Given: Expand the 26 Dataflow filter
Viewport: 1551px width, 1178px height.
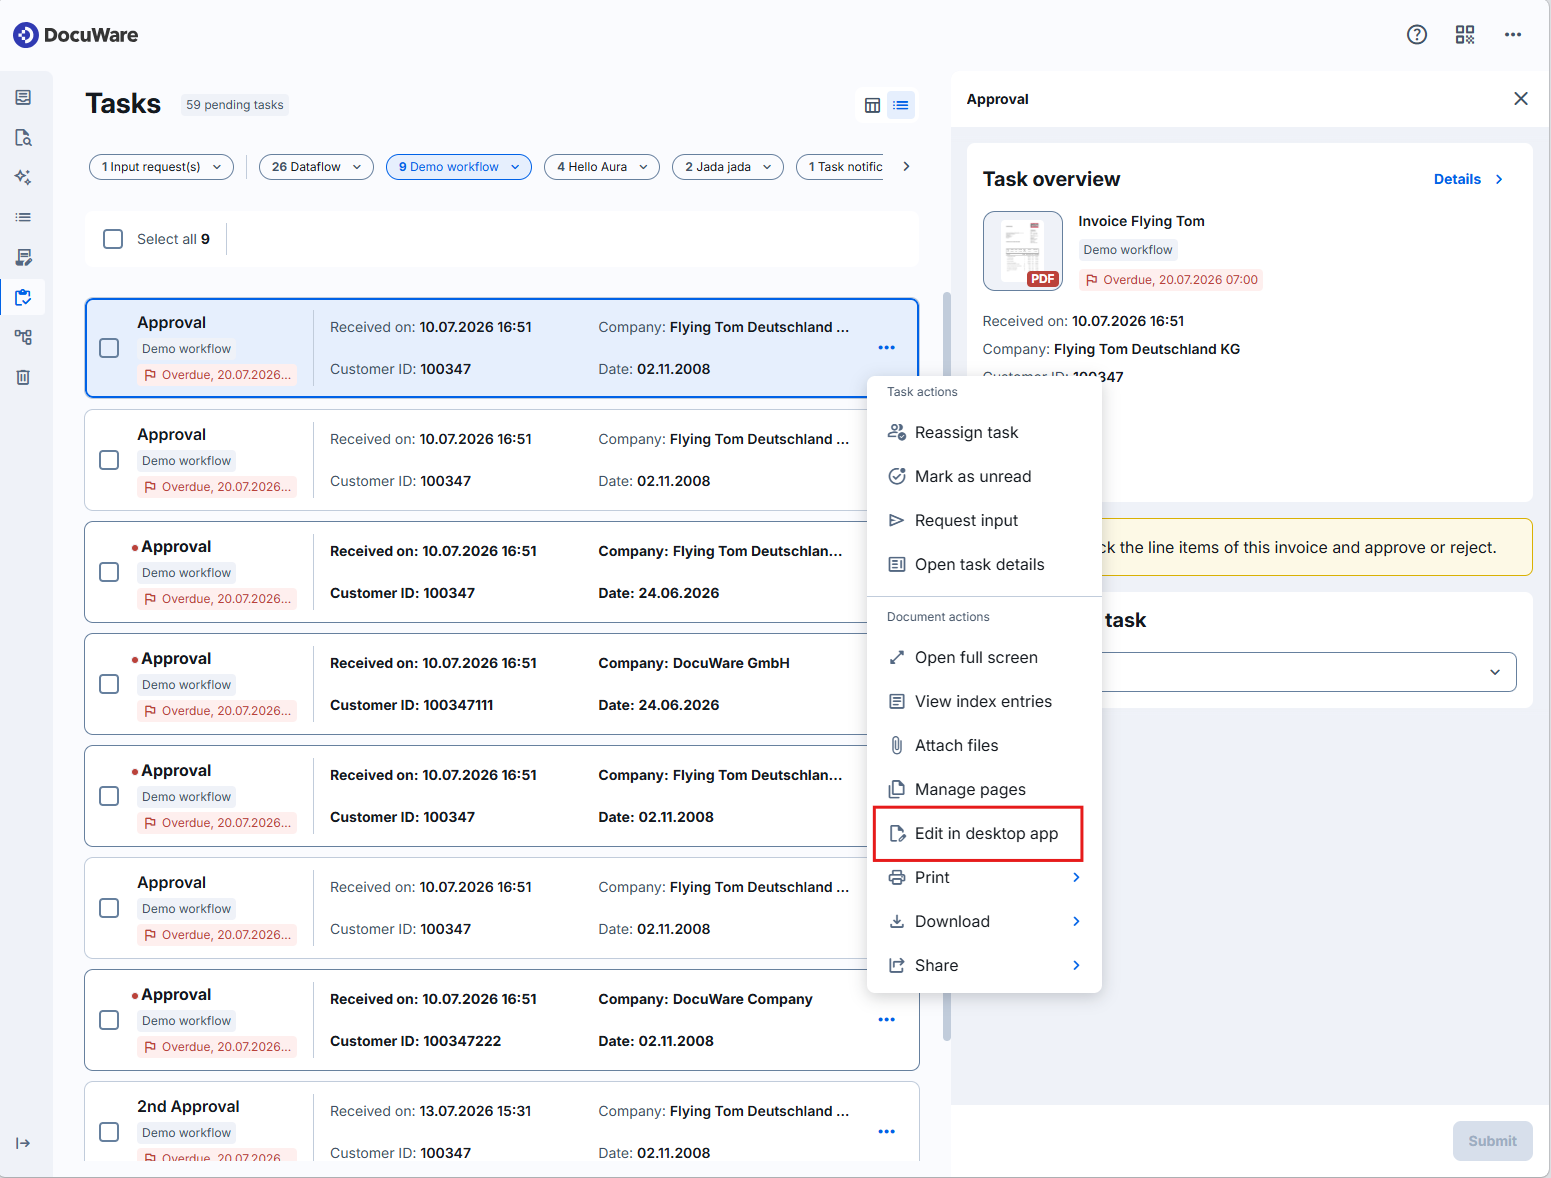Looking at the screenshot, I should tap(316, 167).
